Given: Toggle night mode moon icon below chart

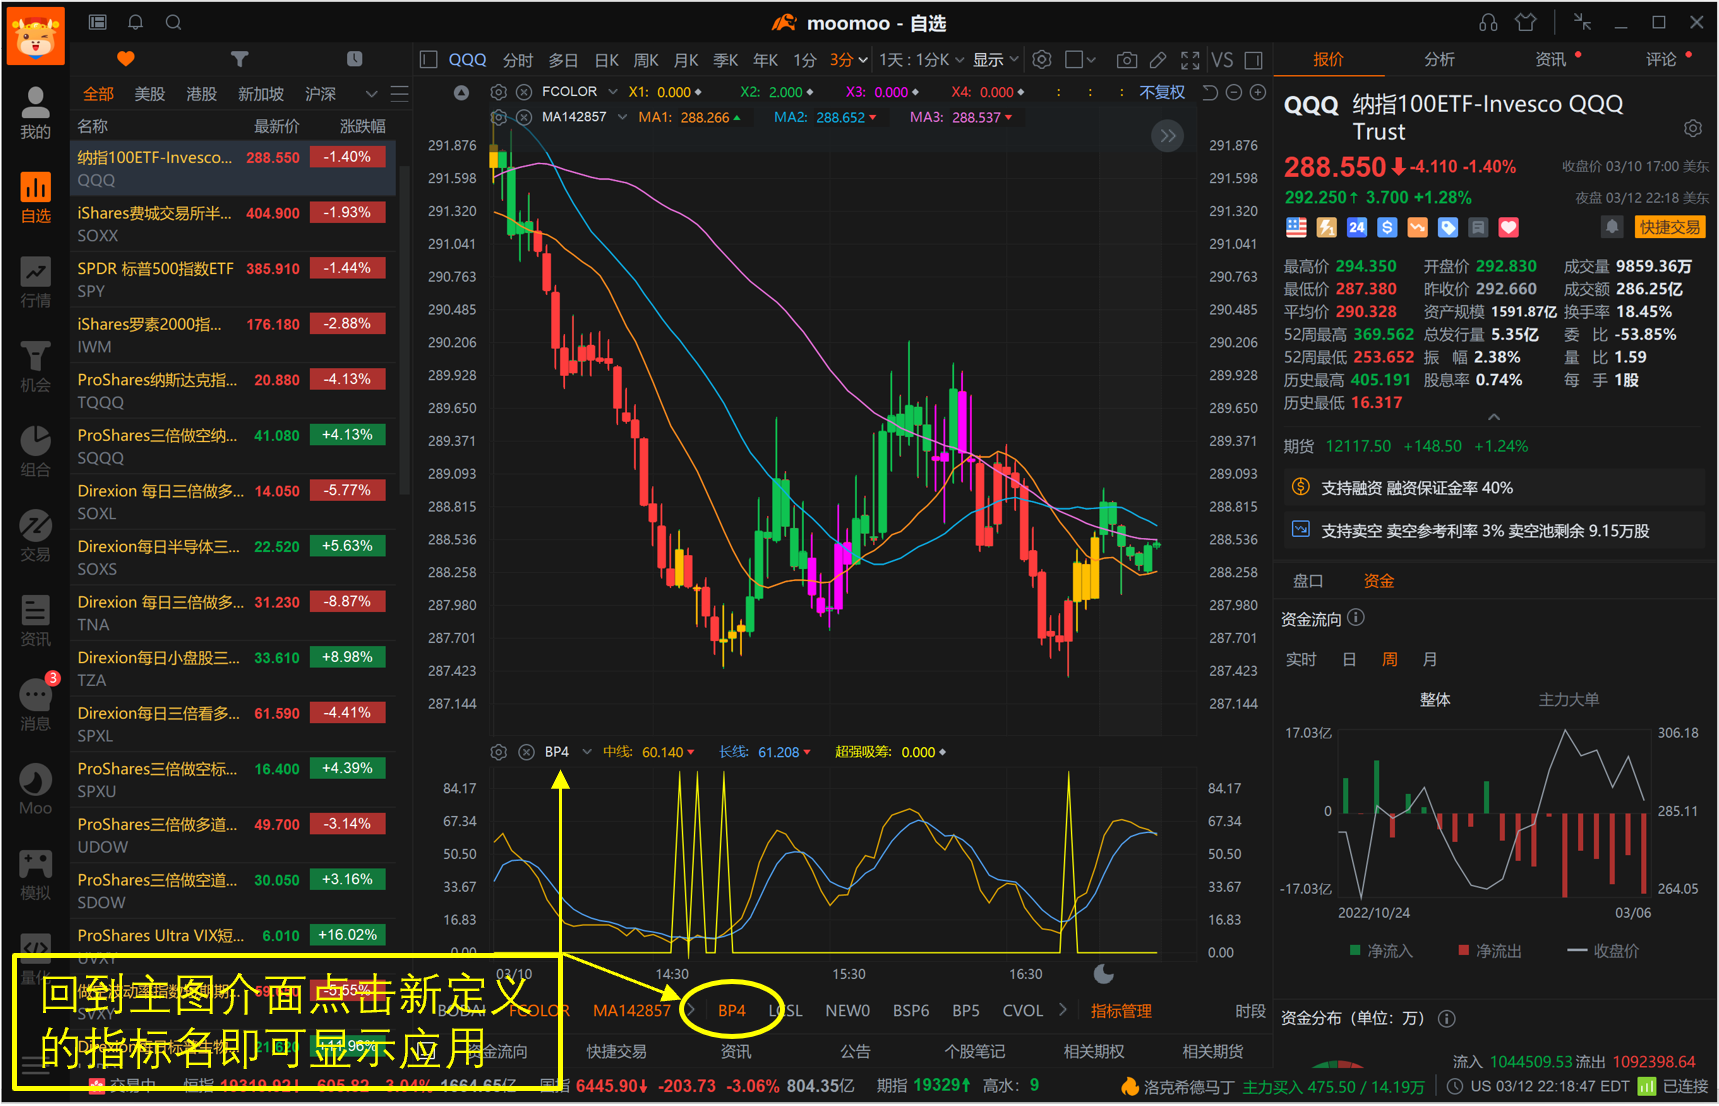Looking at the screenshot, I should pyautogui.click(x=1104, y=974).
